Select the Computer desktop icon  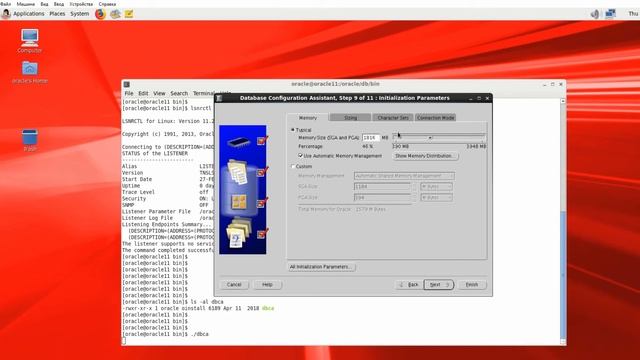pos(29,41)
